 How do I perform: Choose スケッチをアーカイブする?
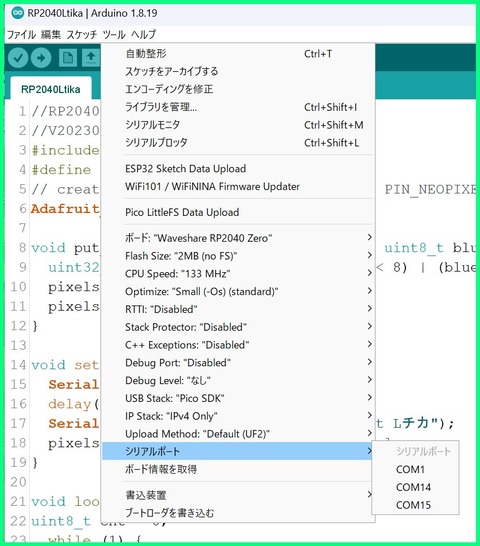click(x=238, y=71)
